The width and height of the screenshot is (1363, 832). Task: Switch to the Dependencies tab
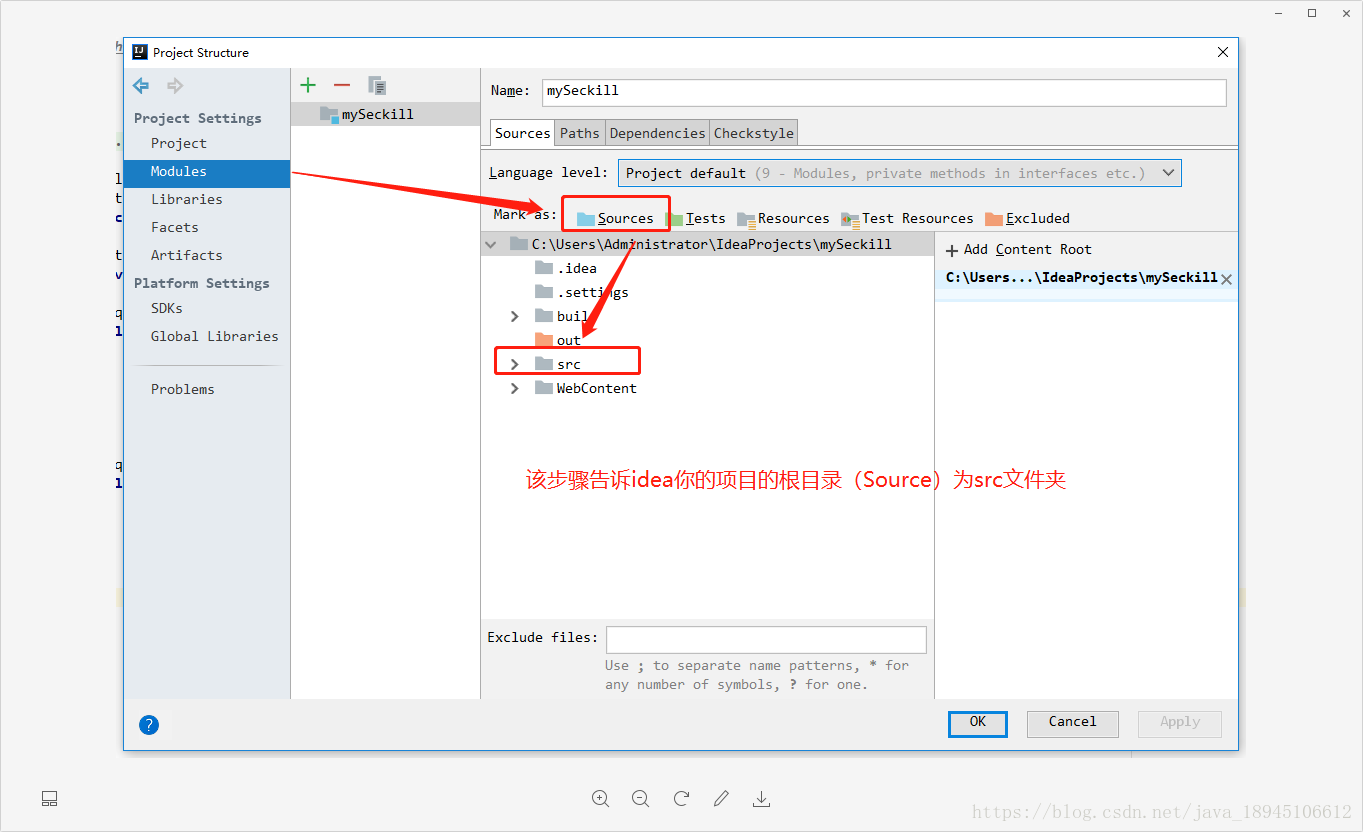(x=657, y=133)
